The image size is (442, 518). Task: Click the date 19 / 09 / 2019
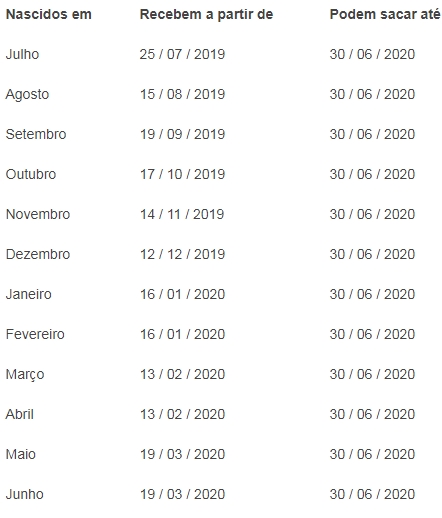pos(182,134)
